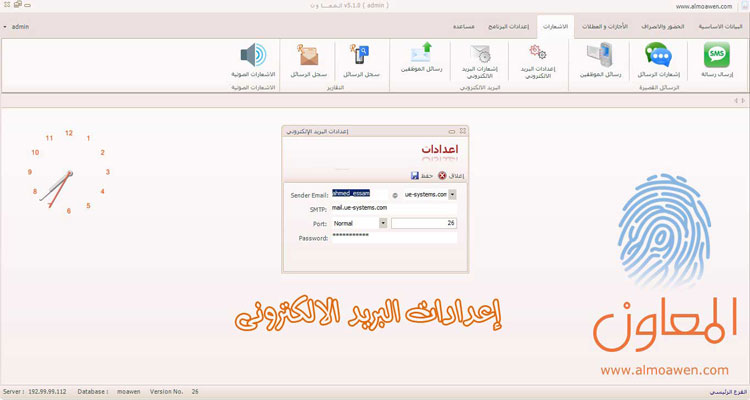Click the port number field showing 26
The image size is (750, 400).
click(424, 223)
